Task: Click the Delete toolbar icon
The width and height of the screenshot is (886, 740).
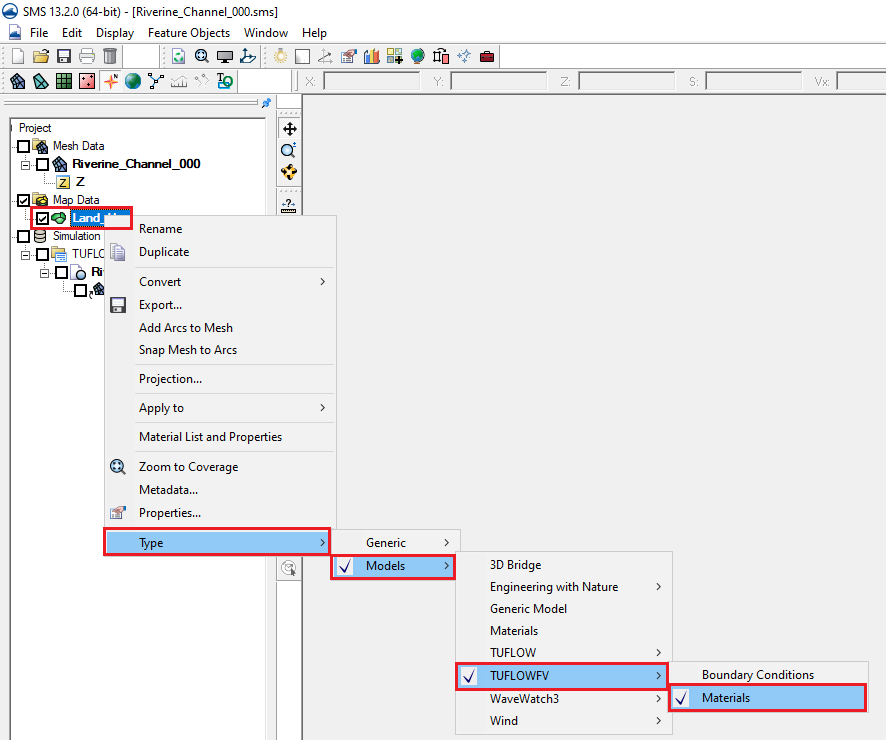Action: point(110,56)
